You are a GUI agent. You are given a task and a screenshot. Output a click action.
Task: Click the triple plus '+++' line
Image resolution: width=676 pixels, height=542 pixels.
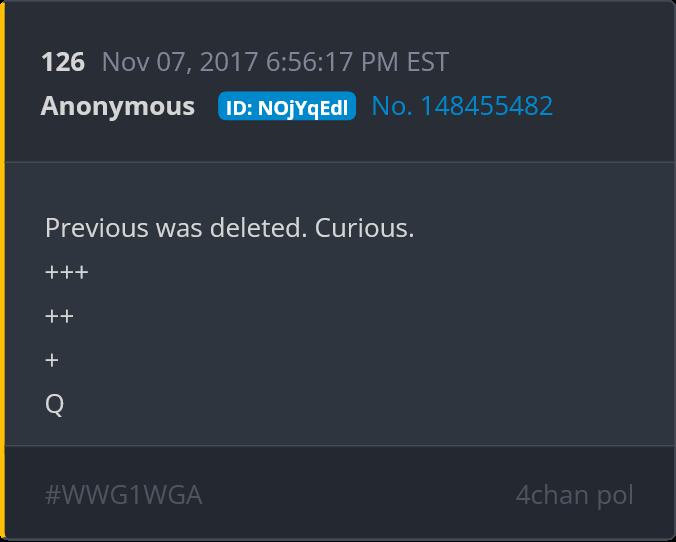click(67, 273)
